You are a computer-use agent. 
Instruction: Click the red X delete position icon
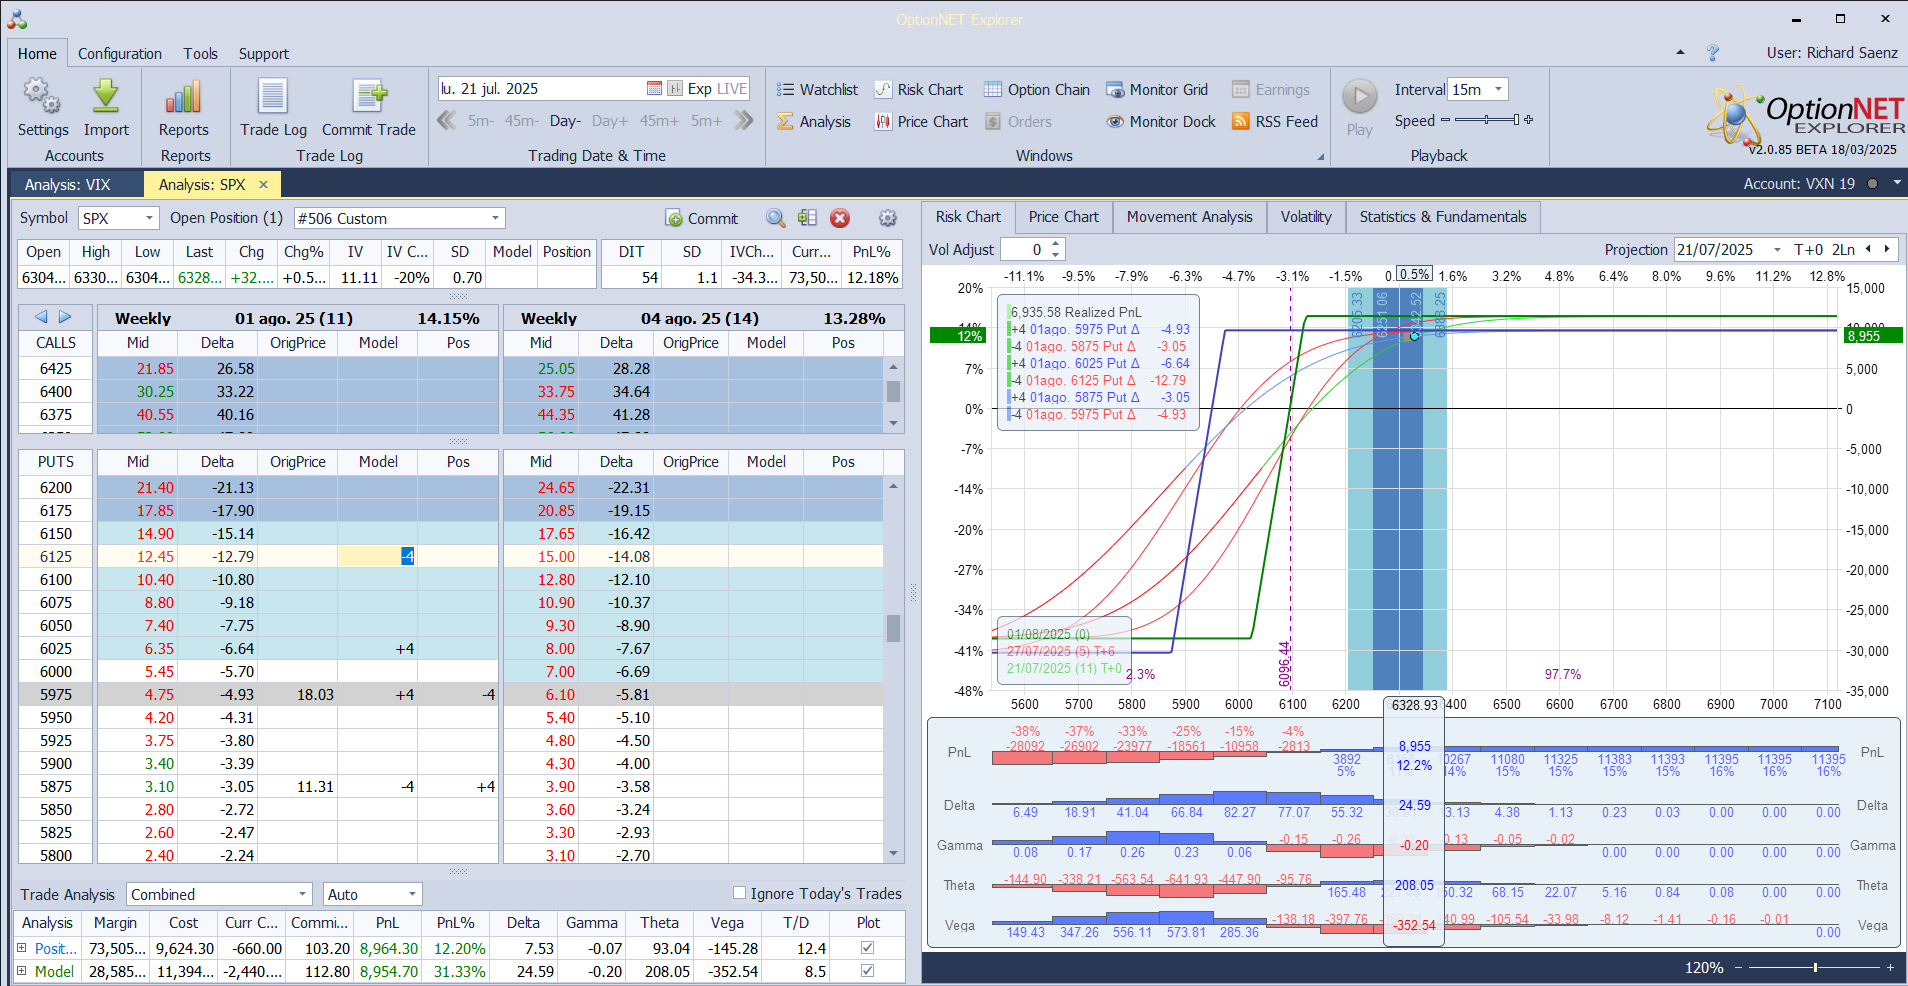[840, 218]
